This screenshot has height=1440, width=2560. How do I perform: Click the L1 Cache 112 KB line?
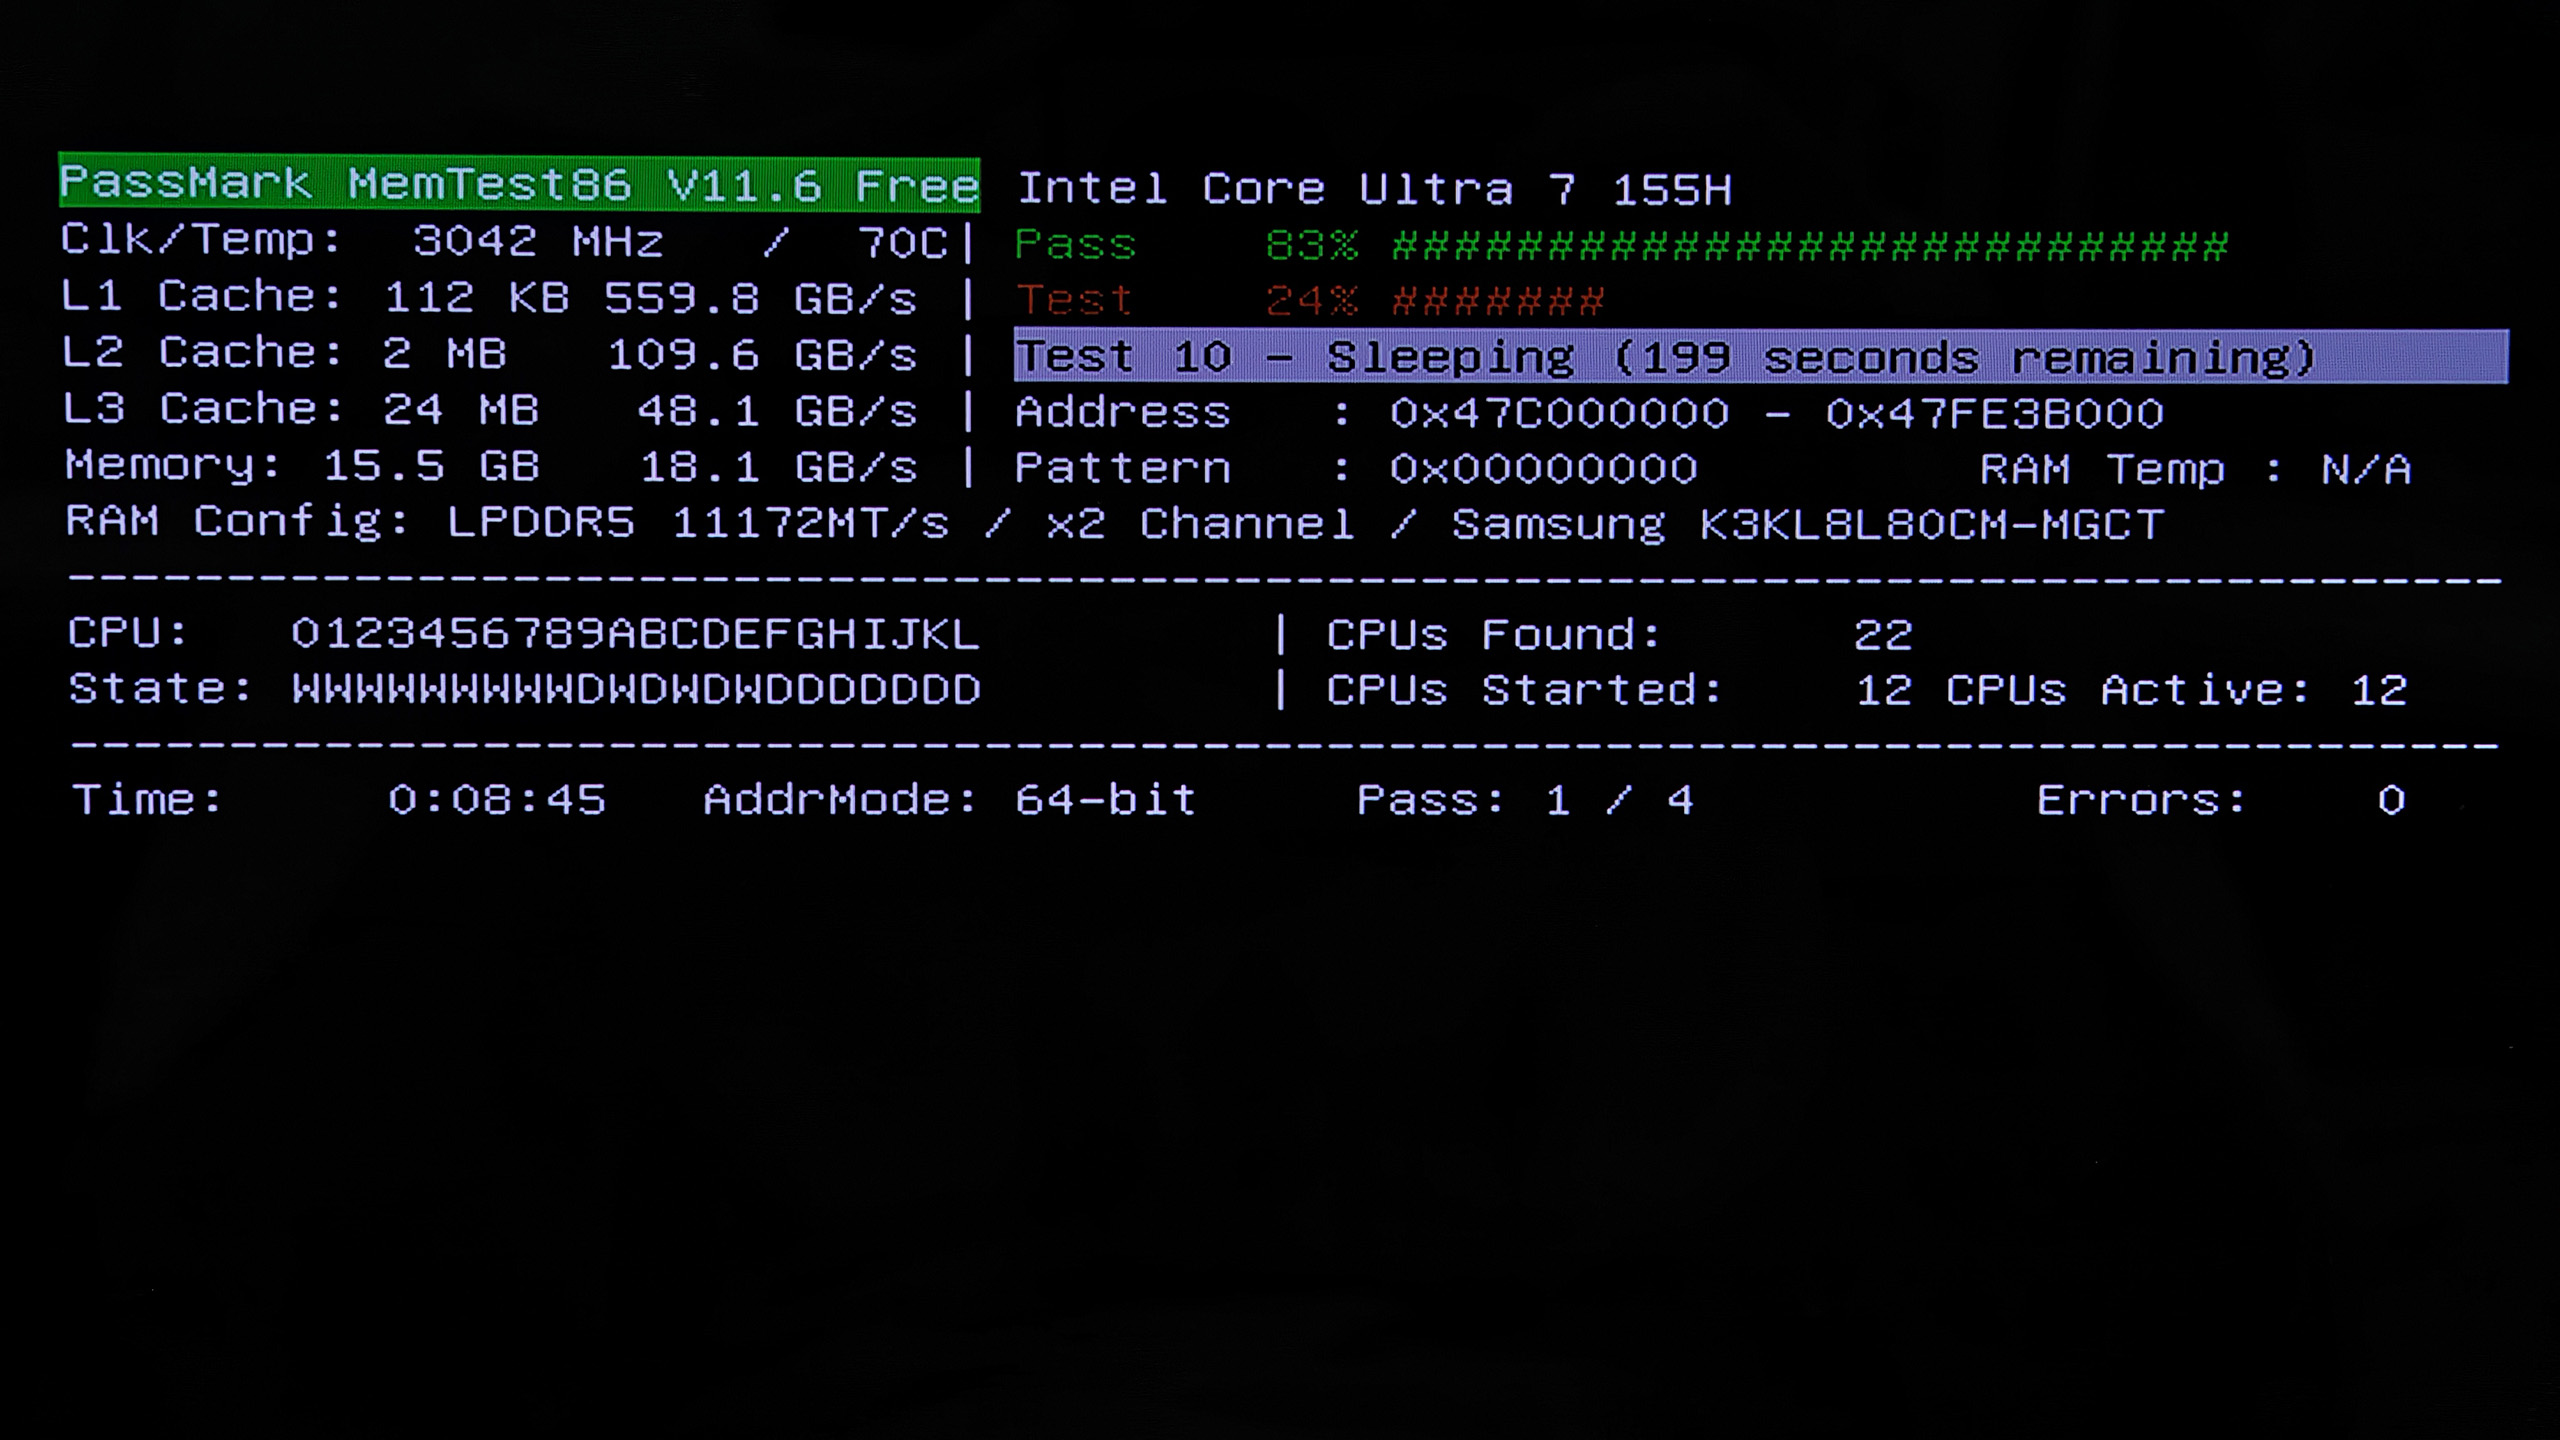(x=488, y=298)
